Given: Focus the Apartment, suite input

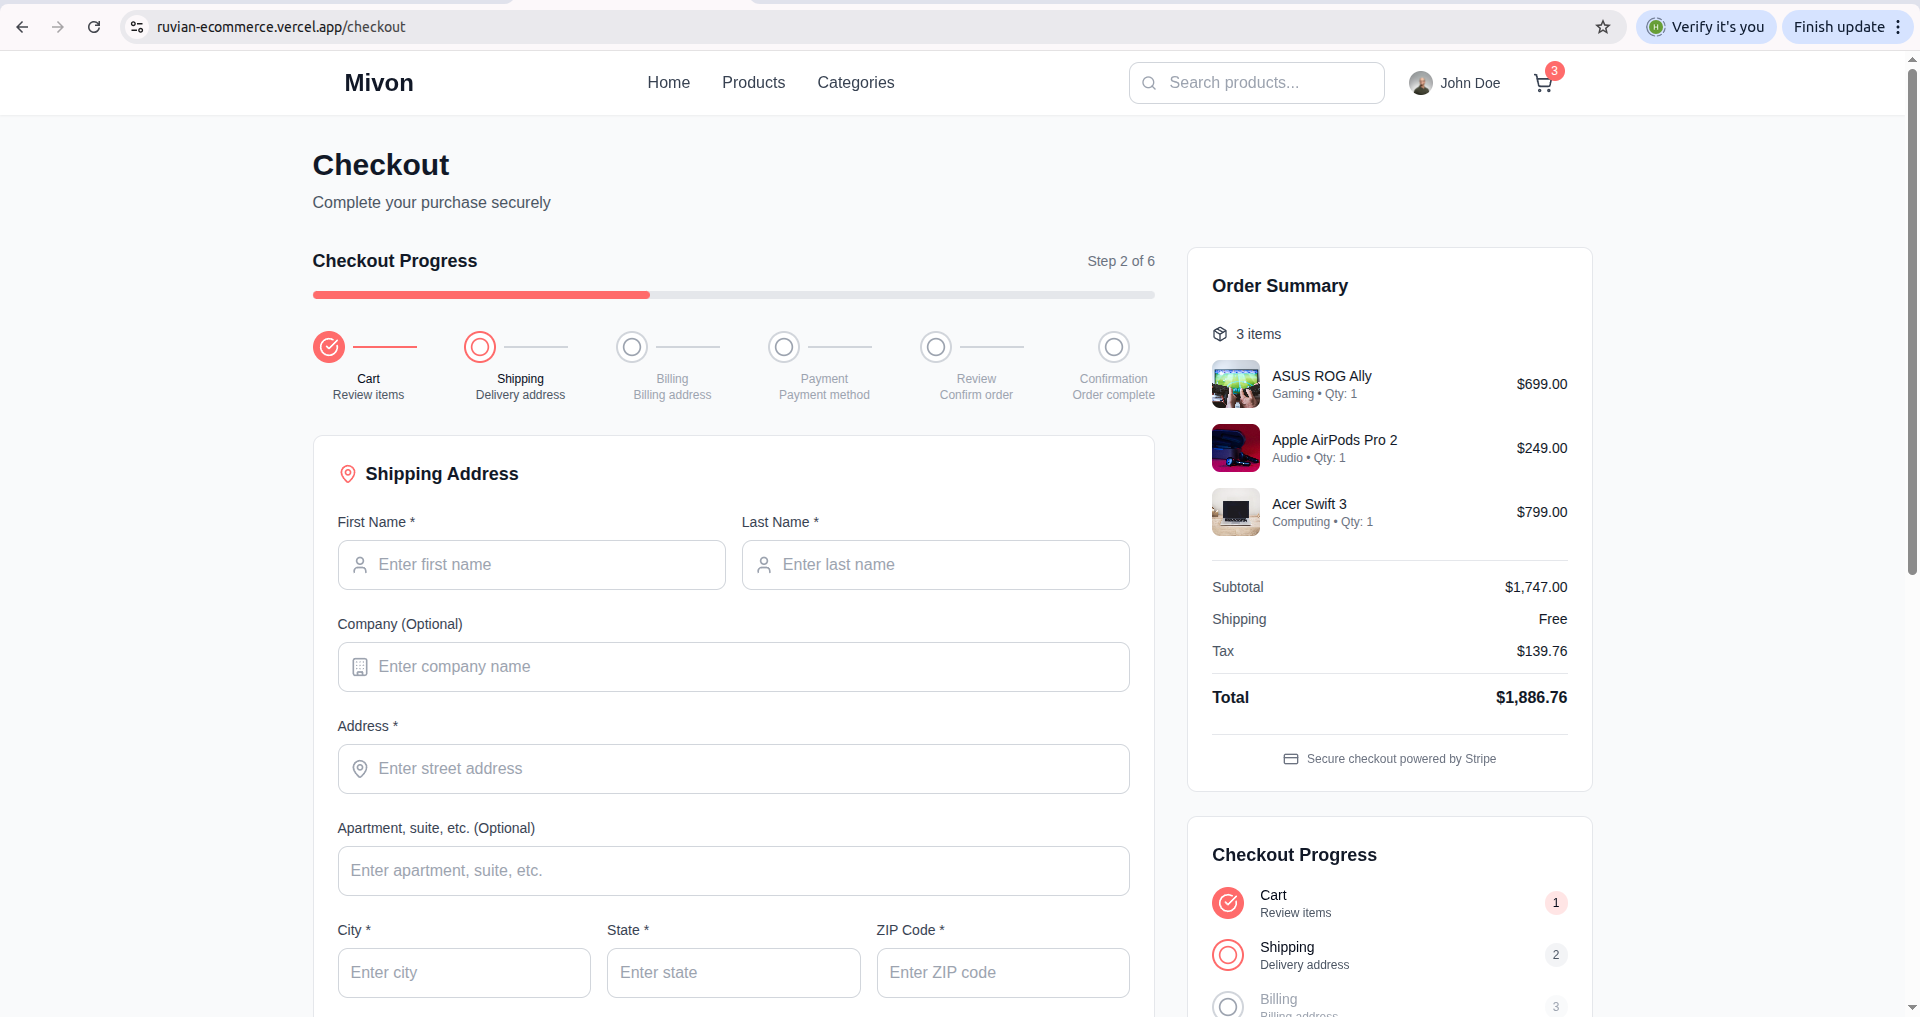Looking at the screenshot, I should [x=734, y=871].
